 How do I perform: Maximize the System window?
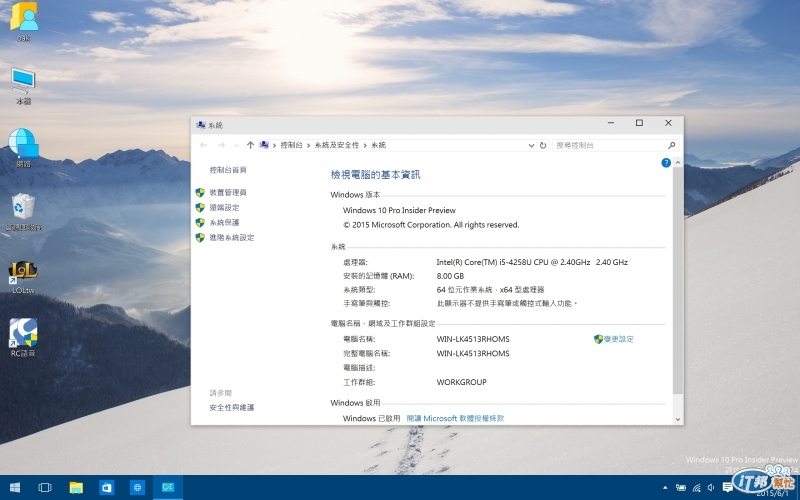coord(639,123)
